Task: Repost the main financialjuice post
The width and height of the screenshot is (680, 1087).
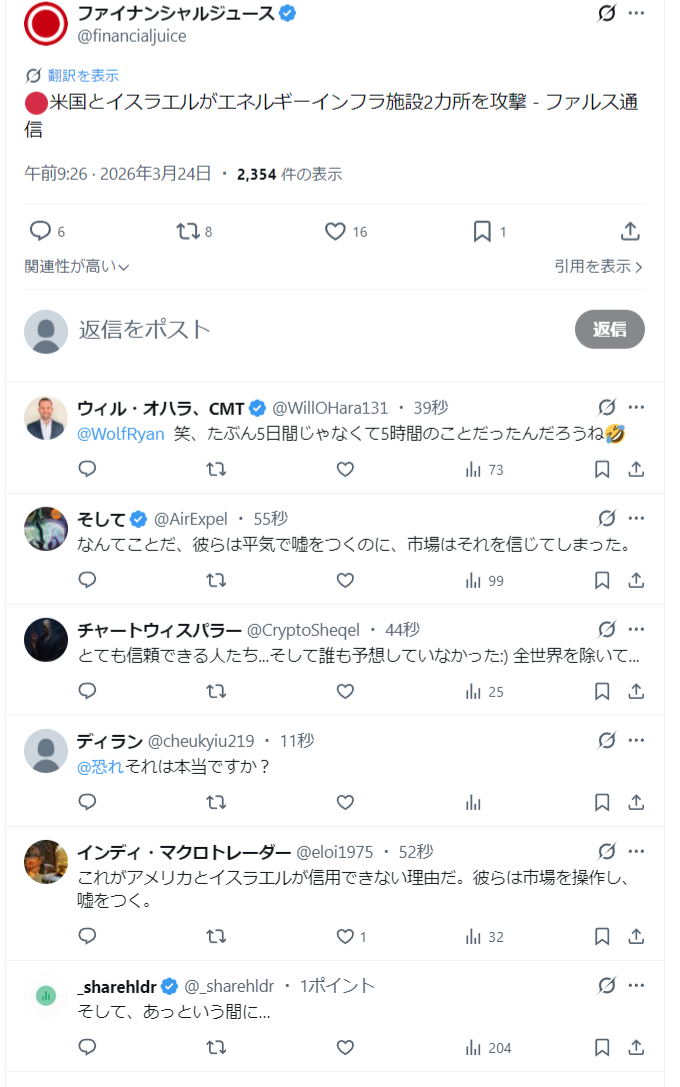Action: [x=187, y=231]
